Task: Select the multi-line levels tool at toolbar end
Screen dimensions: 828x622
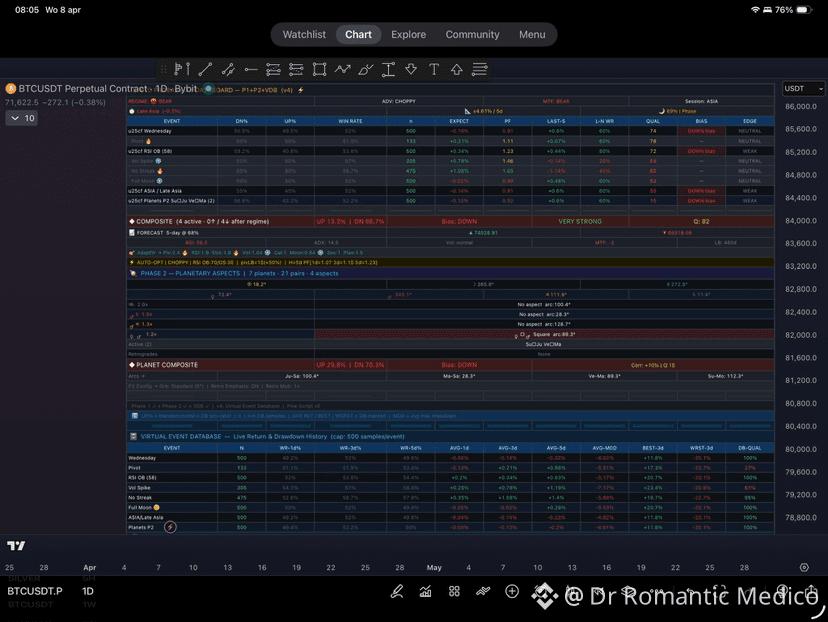Action: (x=479, y=69)
